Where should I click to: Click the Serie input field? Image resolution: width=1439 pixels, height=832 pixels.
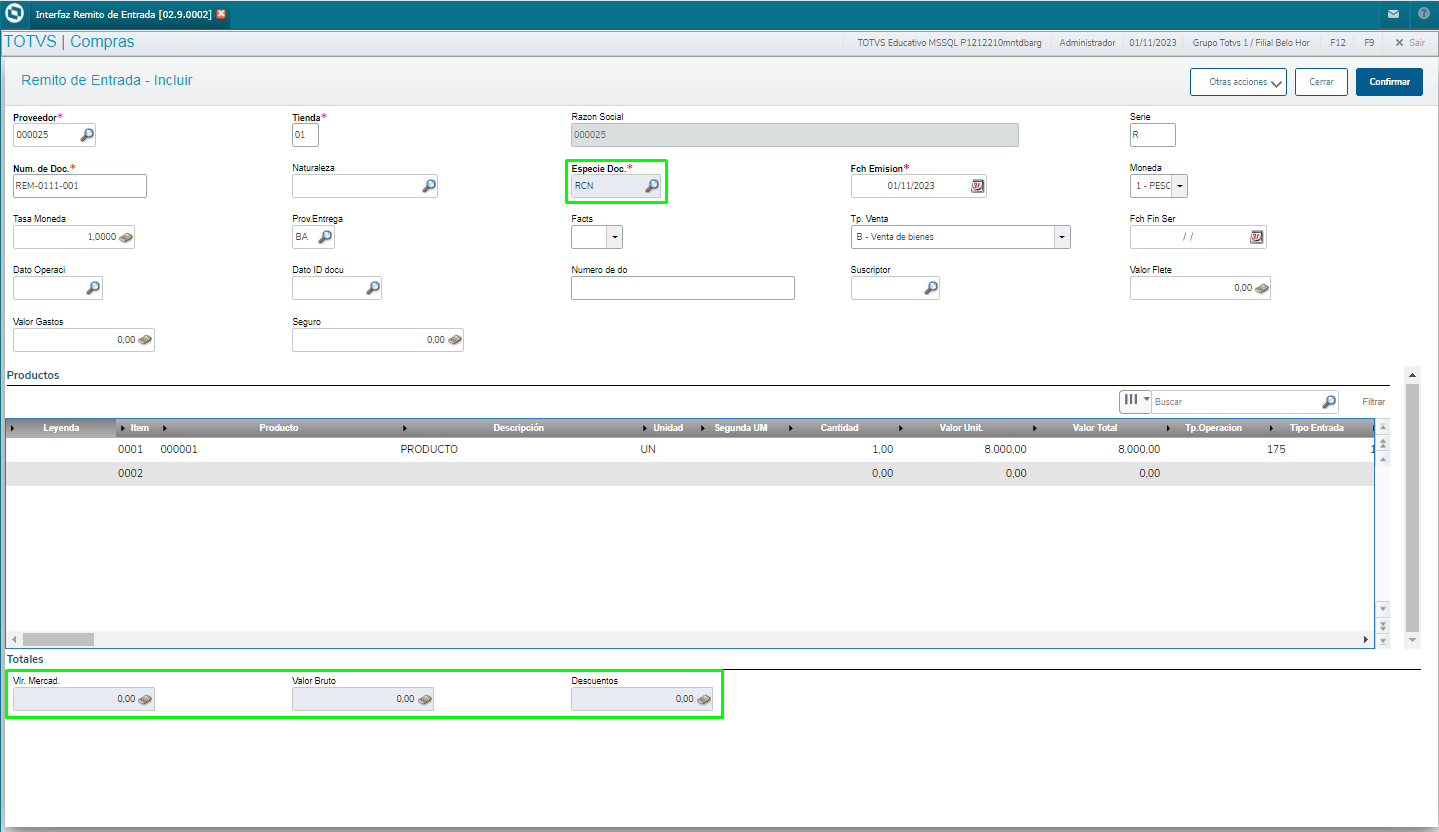click(x=1153, y=135)
